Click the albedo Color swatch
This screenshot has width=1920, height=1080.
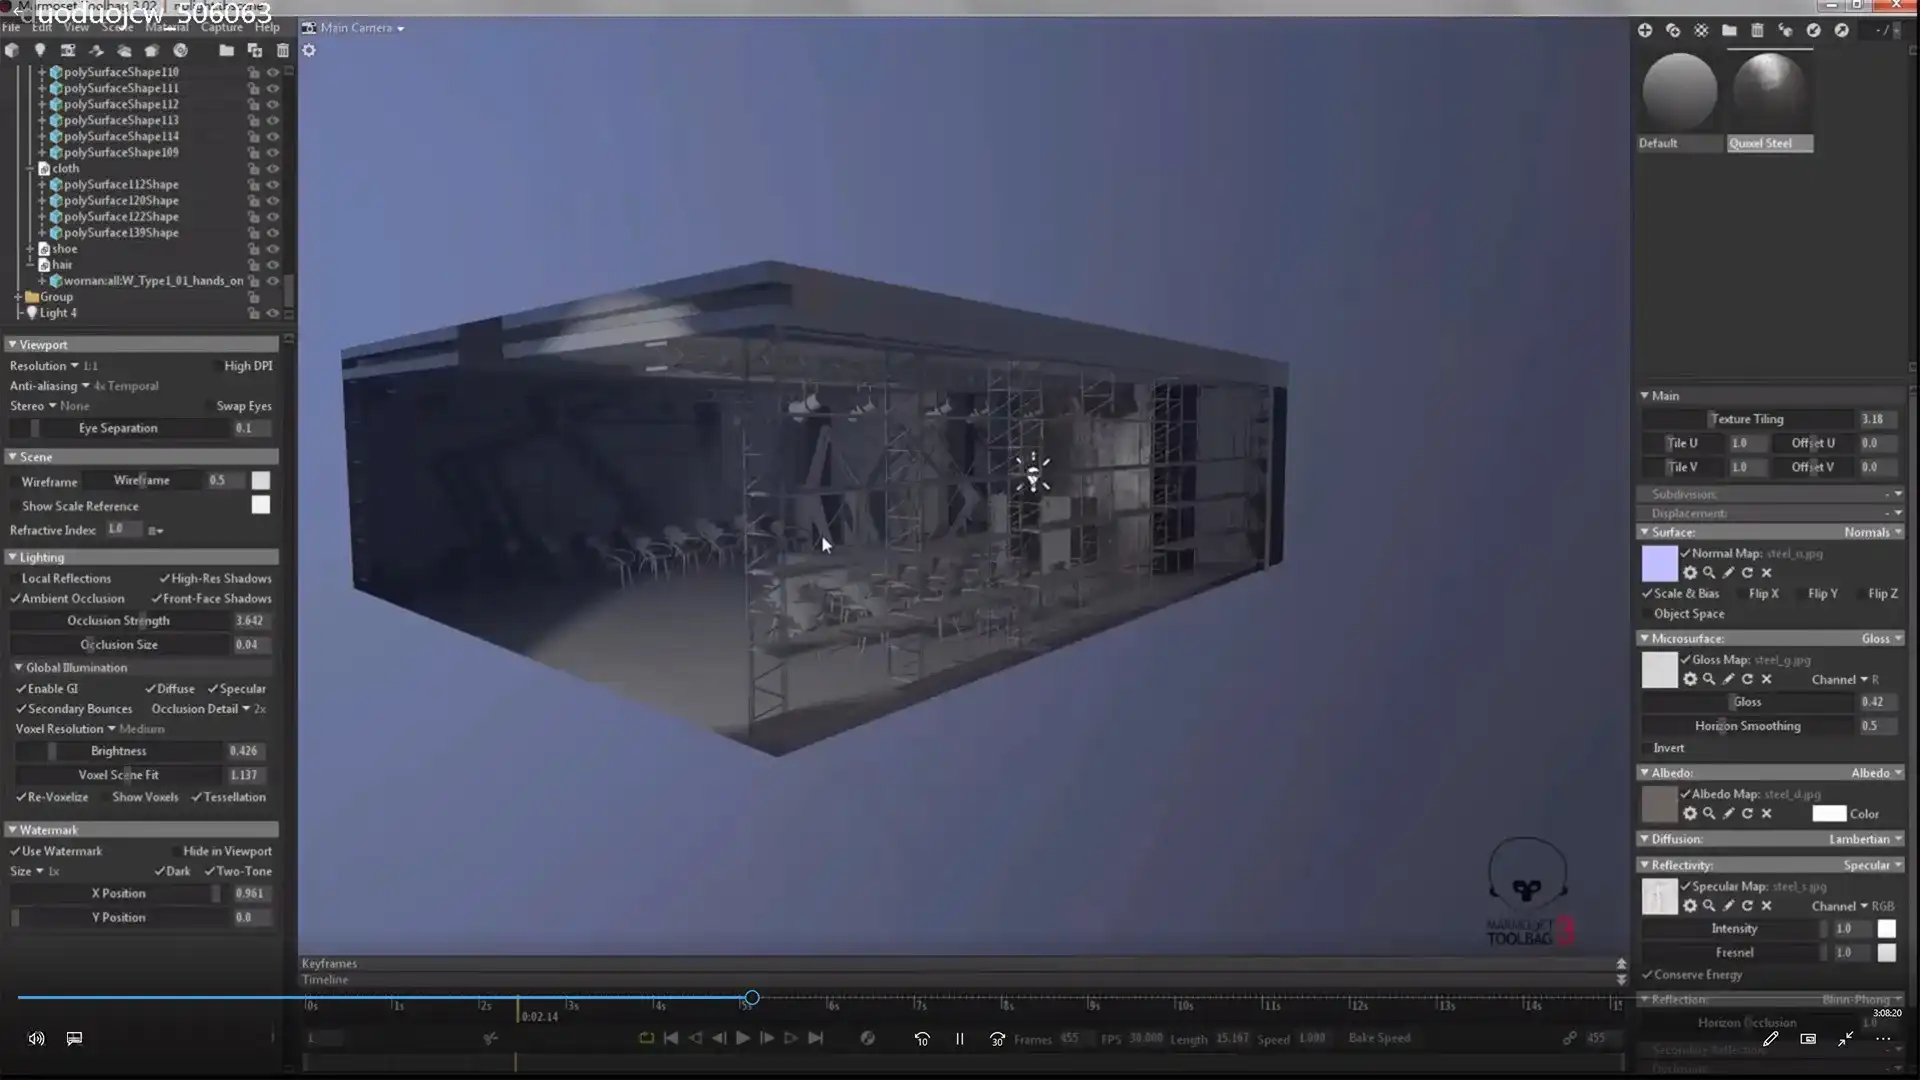[x=1828, y=814]
